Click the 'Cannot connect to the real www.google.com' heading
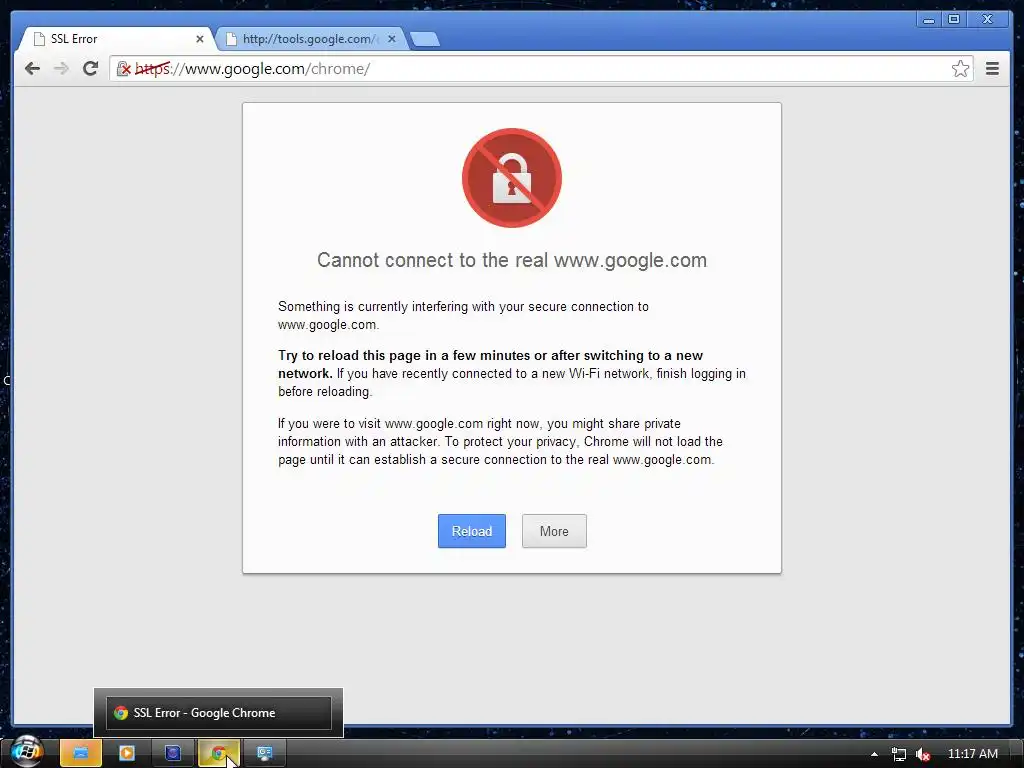The height and width of the screenshot is (768, 1024). pyautogui.click(x=512, y=260)
